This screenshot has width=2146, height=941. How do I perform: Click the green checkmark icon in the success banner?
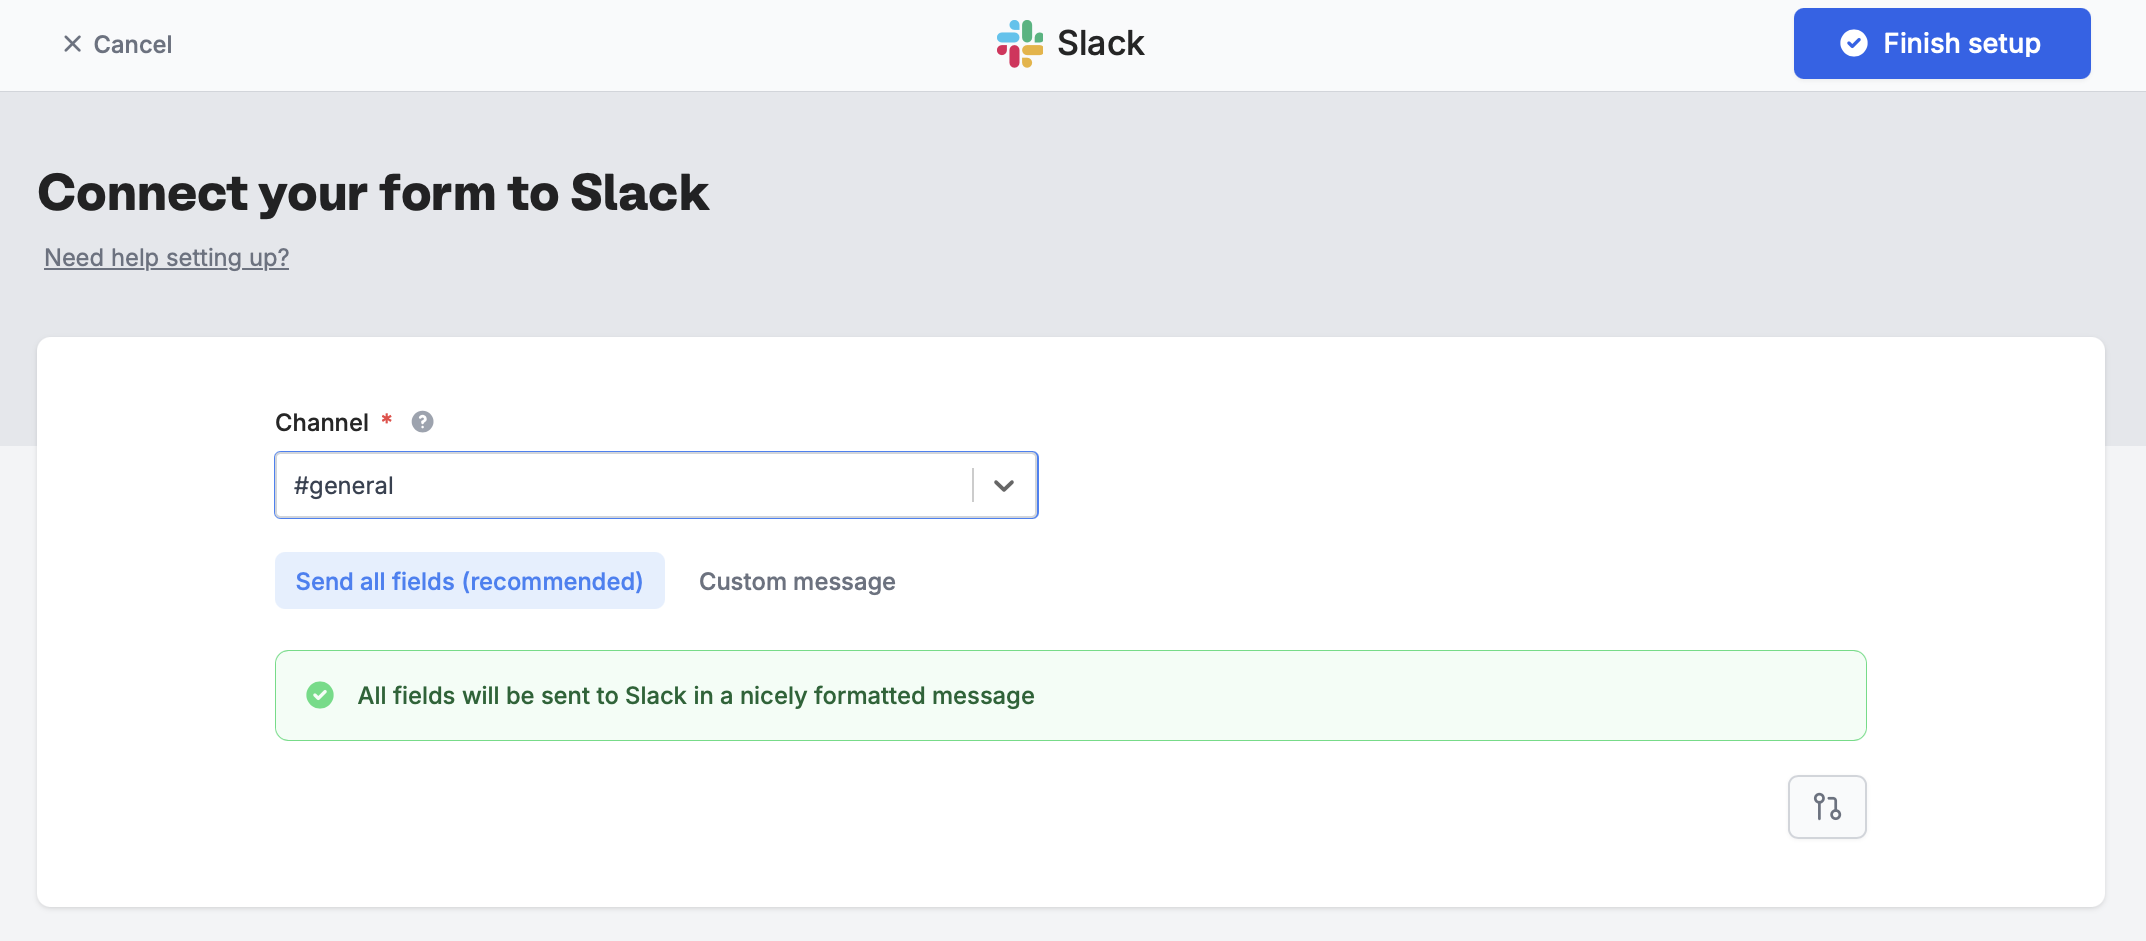(x=320, y=695)
